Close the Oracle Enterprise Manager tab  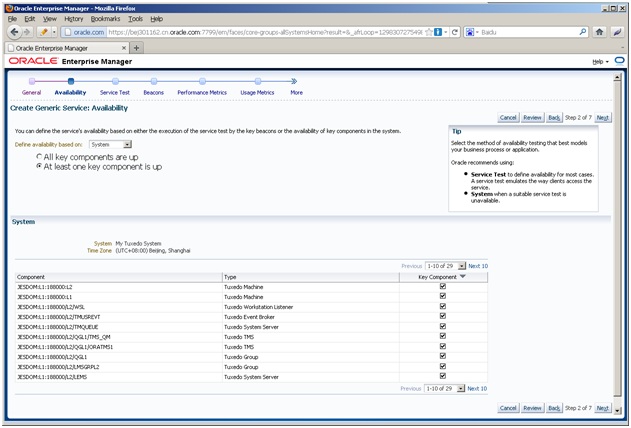click(x=124, y=48)
